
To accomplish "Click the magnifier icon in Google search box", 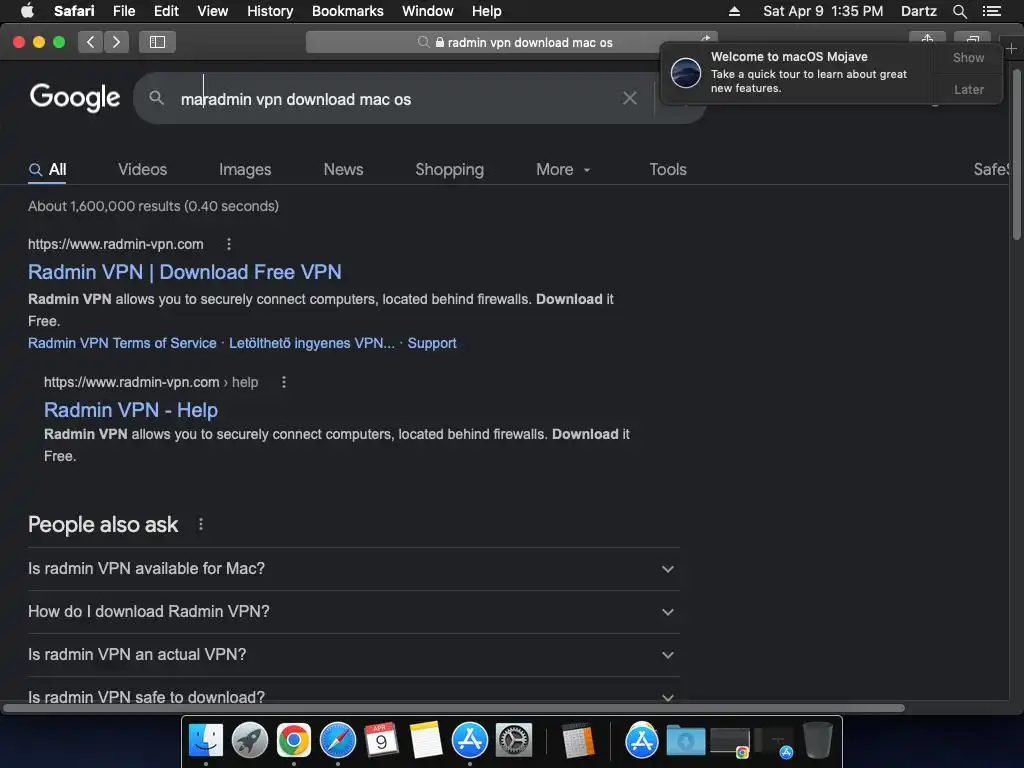I will [x=156, y=98].
